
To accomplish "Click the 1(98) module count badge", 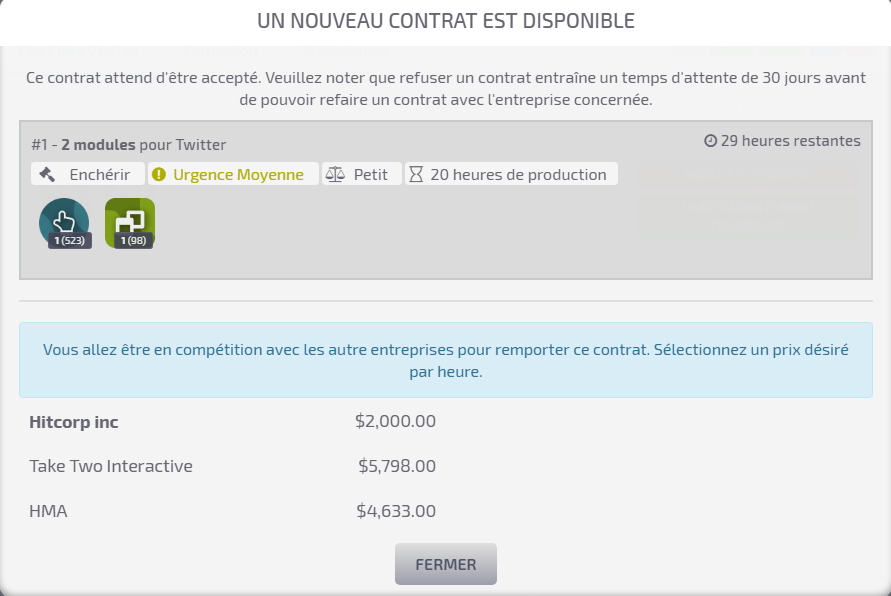I will (133, 241).
